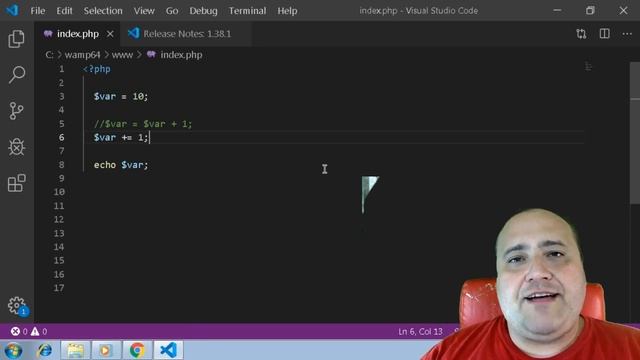Open Internet Explorer from the taskbar
This screenshot has height=360, width=640.
click(x=44, y=350)
